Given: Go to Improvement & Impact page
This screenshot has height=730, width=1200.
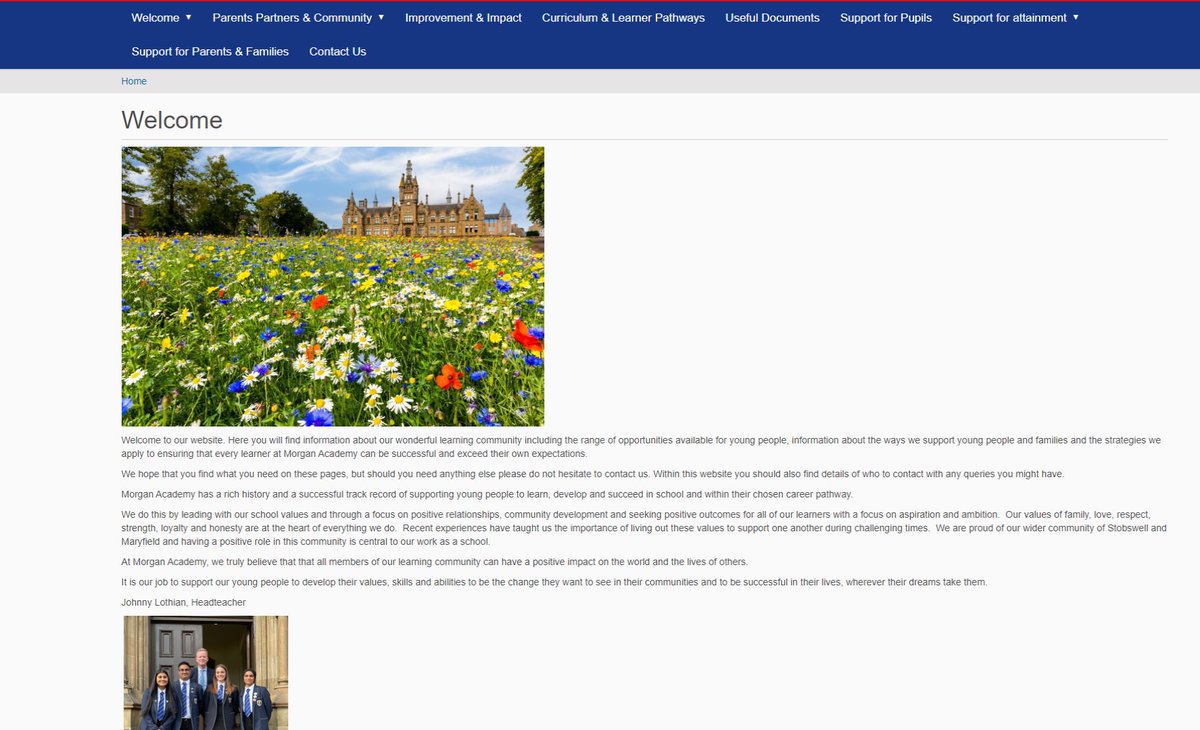Looking at the screenshot, I should click(x=463, y=18).
